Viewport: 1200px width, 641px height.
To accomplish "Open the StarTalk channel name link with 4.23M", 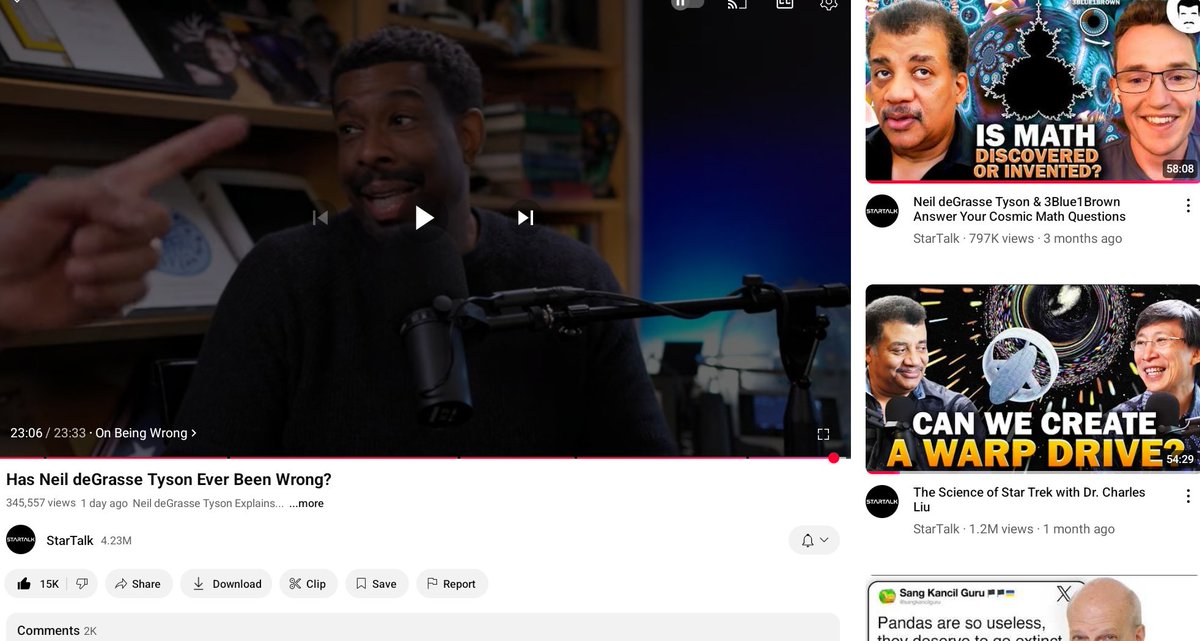I will [x=70, y=540].
